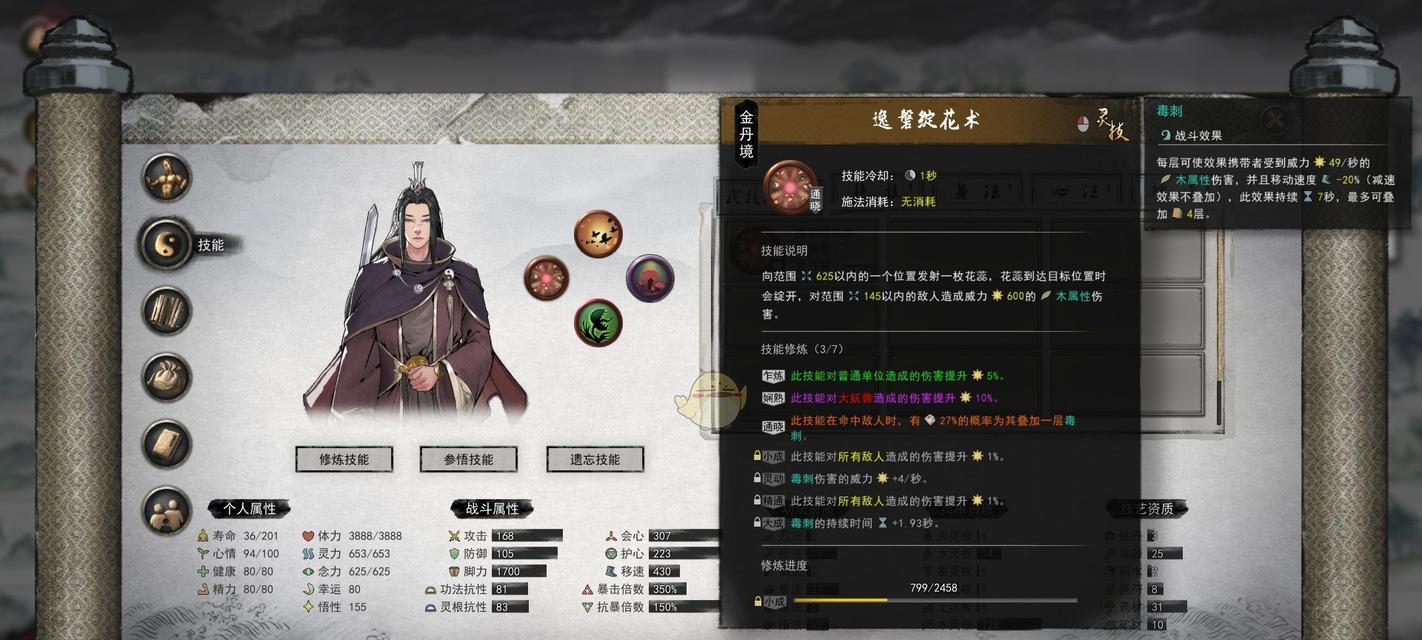Image resolution: width=1422 pixels, height=640 pixels.
Task: Click the lock beside 大成 tier
Action: 757,522
